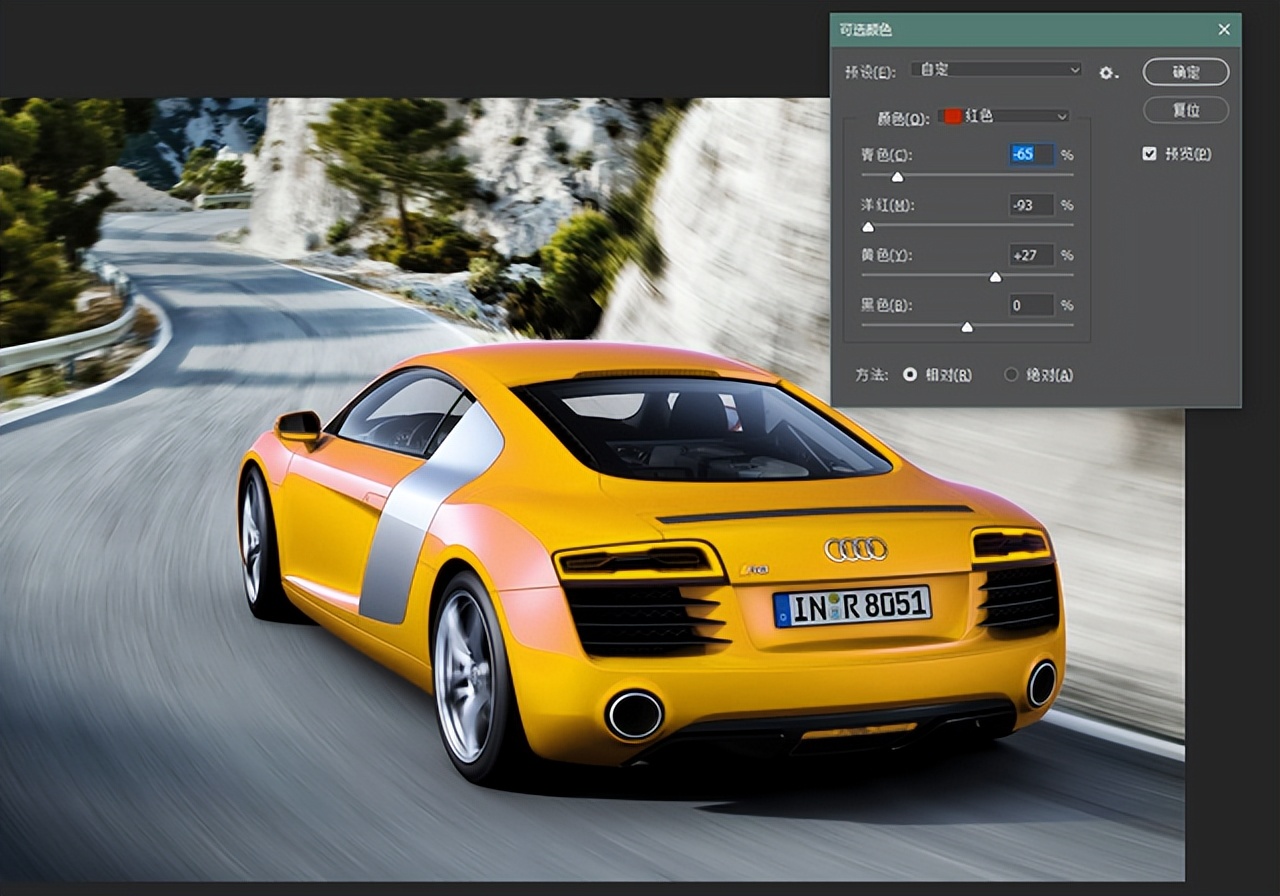Toggle the Preview (预览) checkbox
The image size is (1280, 896).
click(1149, 154)
